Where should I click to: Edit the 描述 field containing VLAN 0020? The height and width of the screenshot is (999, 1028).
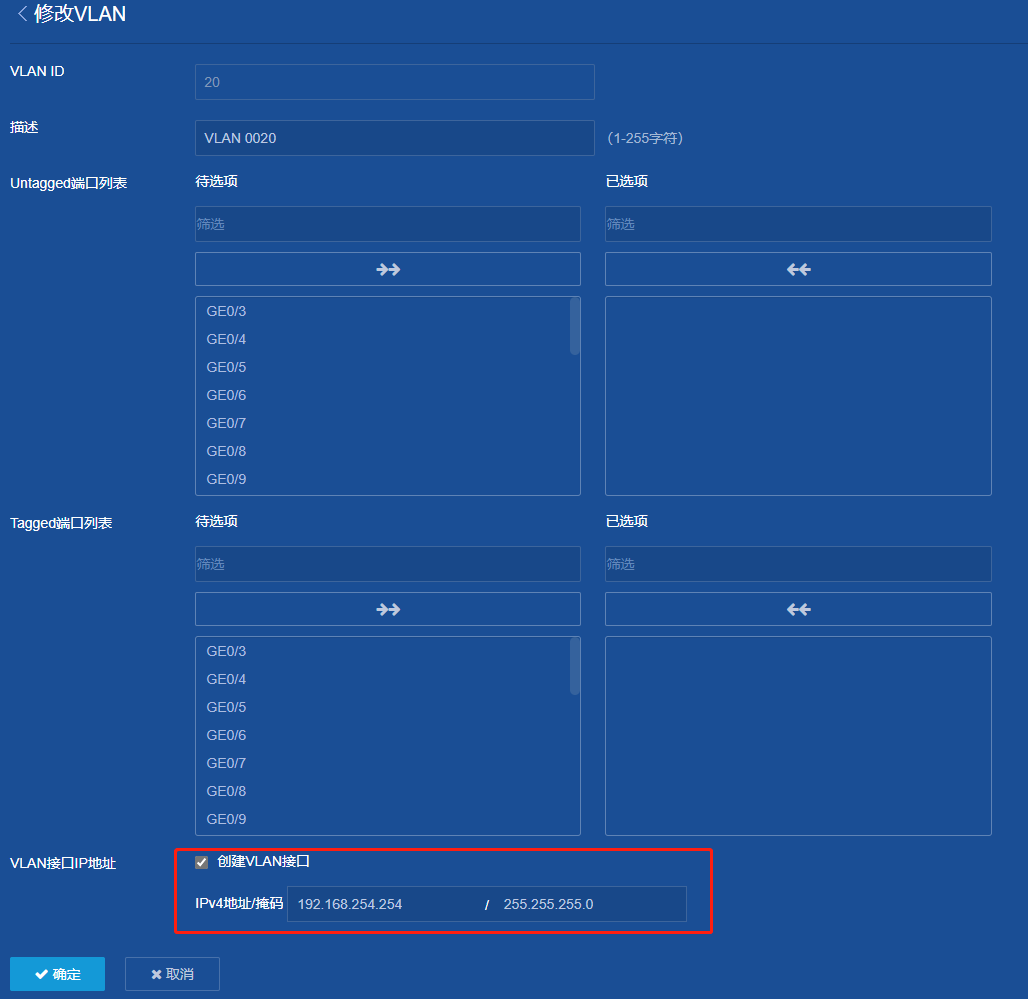click(395, 138)
